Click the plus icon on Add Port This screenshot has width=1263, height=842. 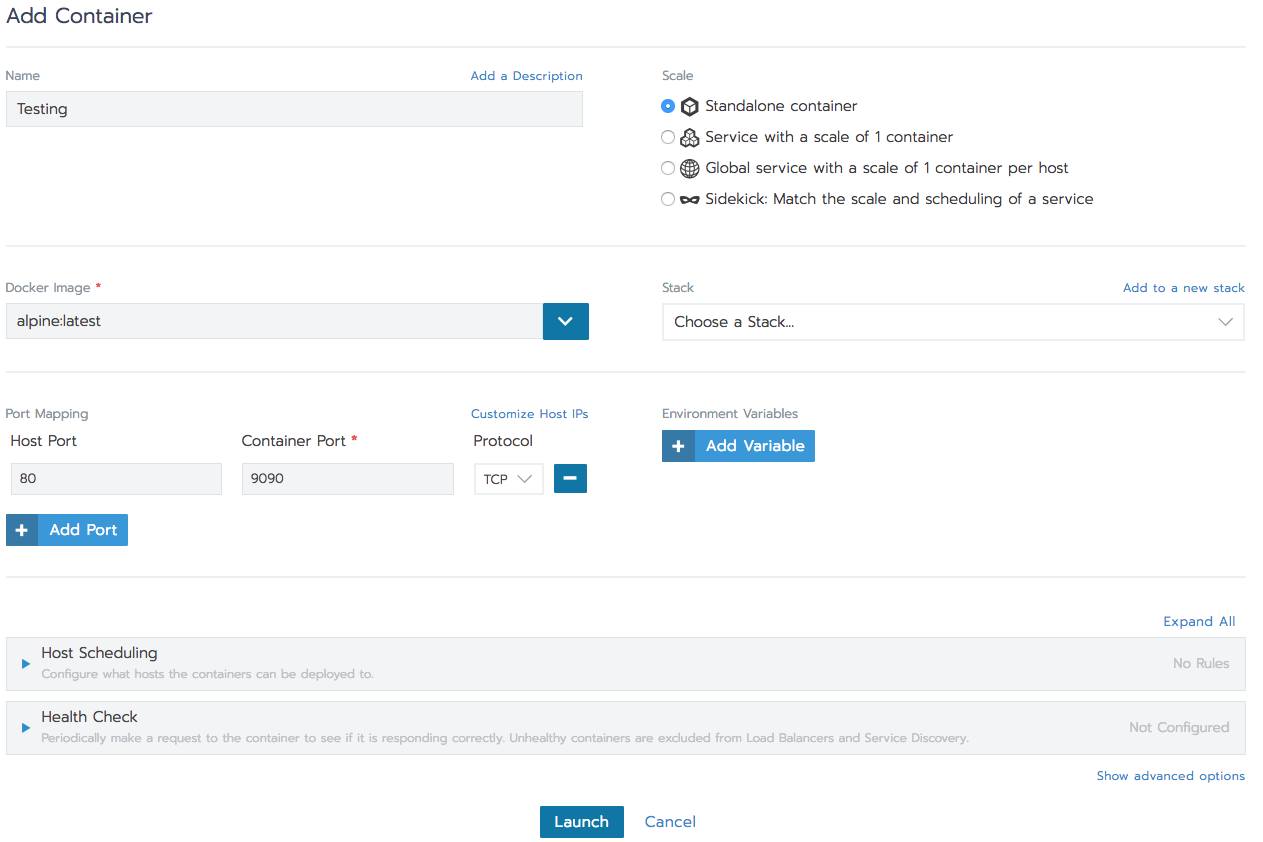click(x=22, y=530)
